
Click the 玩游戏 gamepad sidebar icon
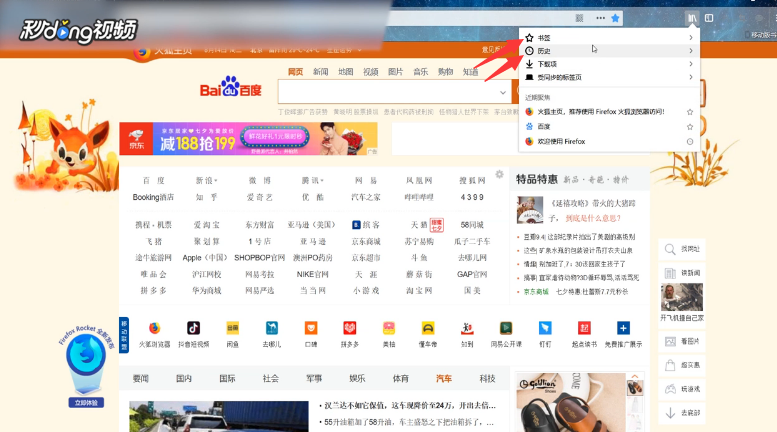(x=670, y=389)
